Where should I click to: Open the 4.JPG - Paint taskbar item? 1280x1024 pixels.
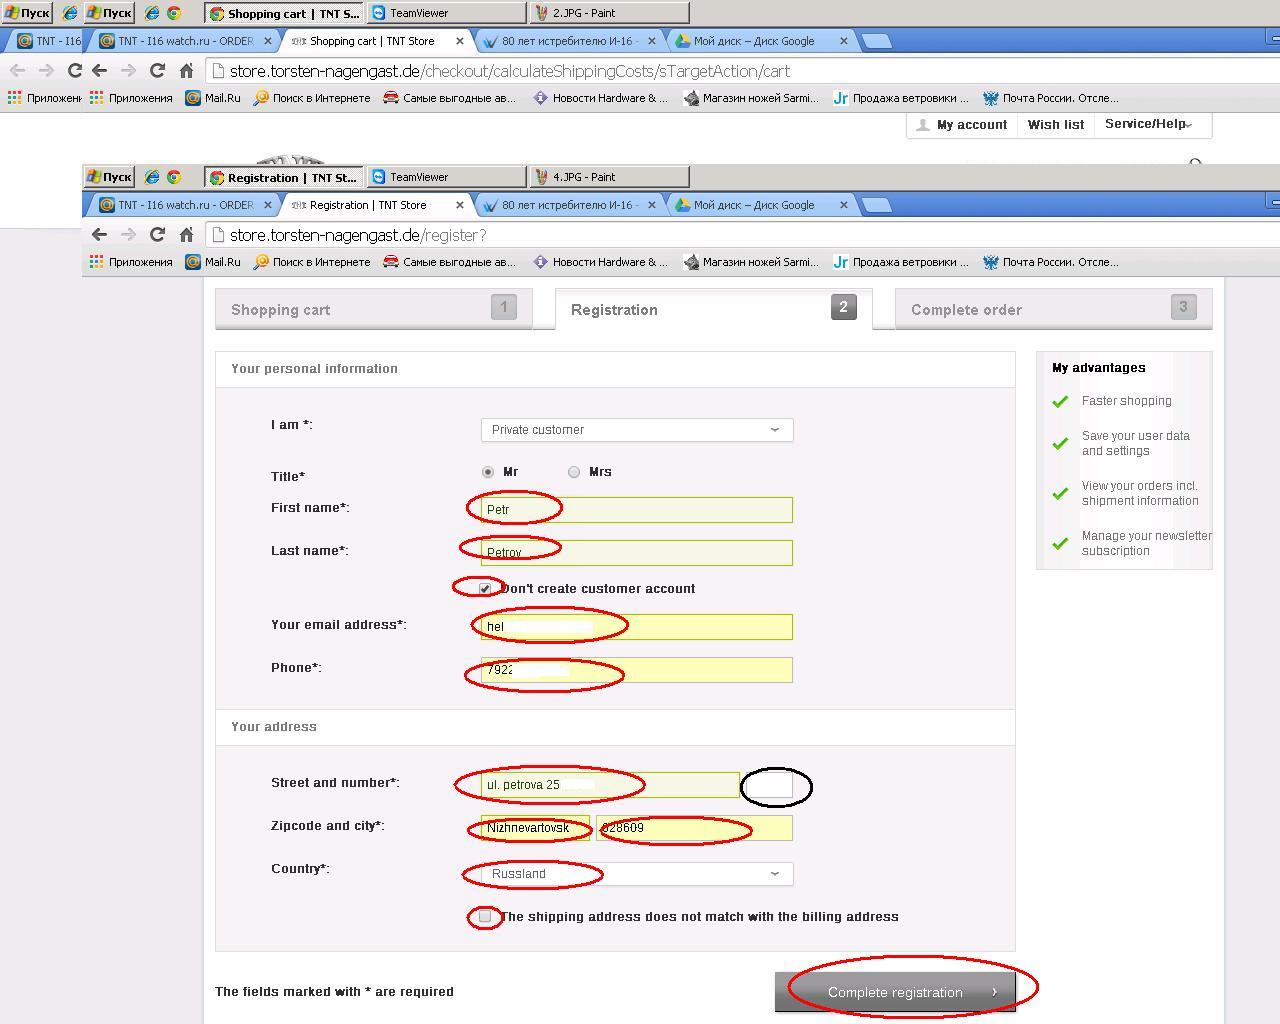click(609, 177)
